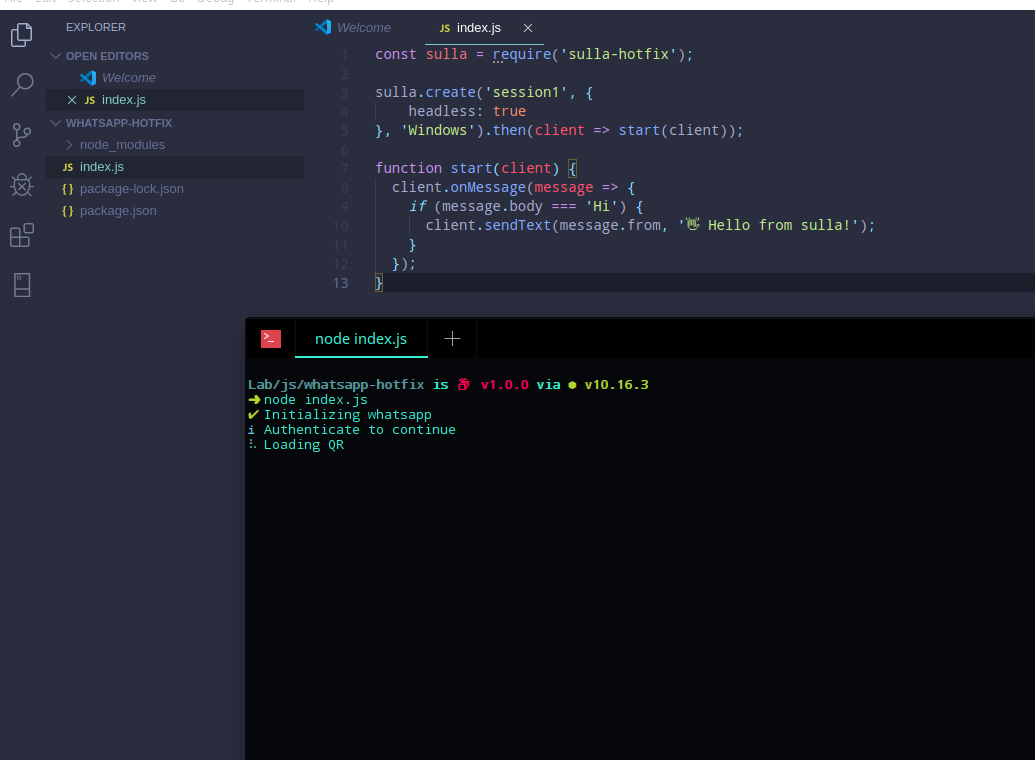
Task: Click the 'sulla-hotfix' string on line 1
Action: [618, 54]
